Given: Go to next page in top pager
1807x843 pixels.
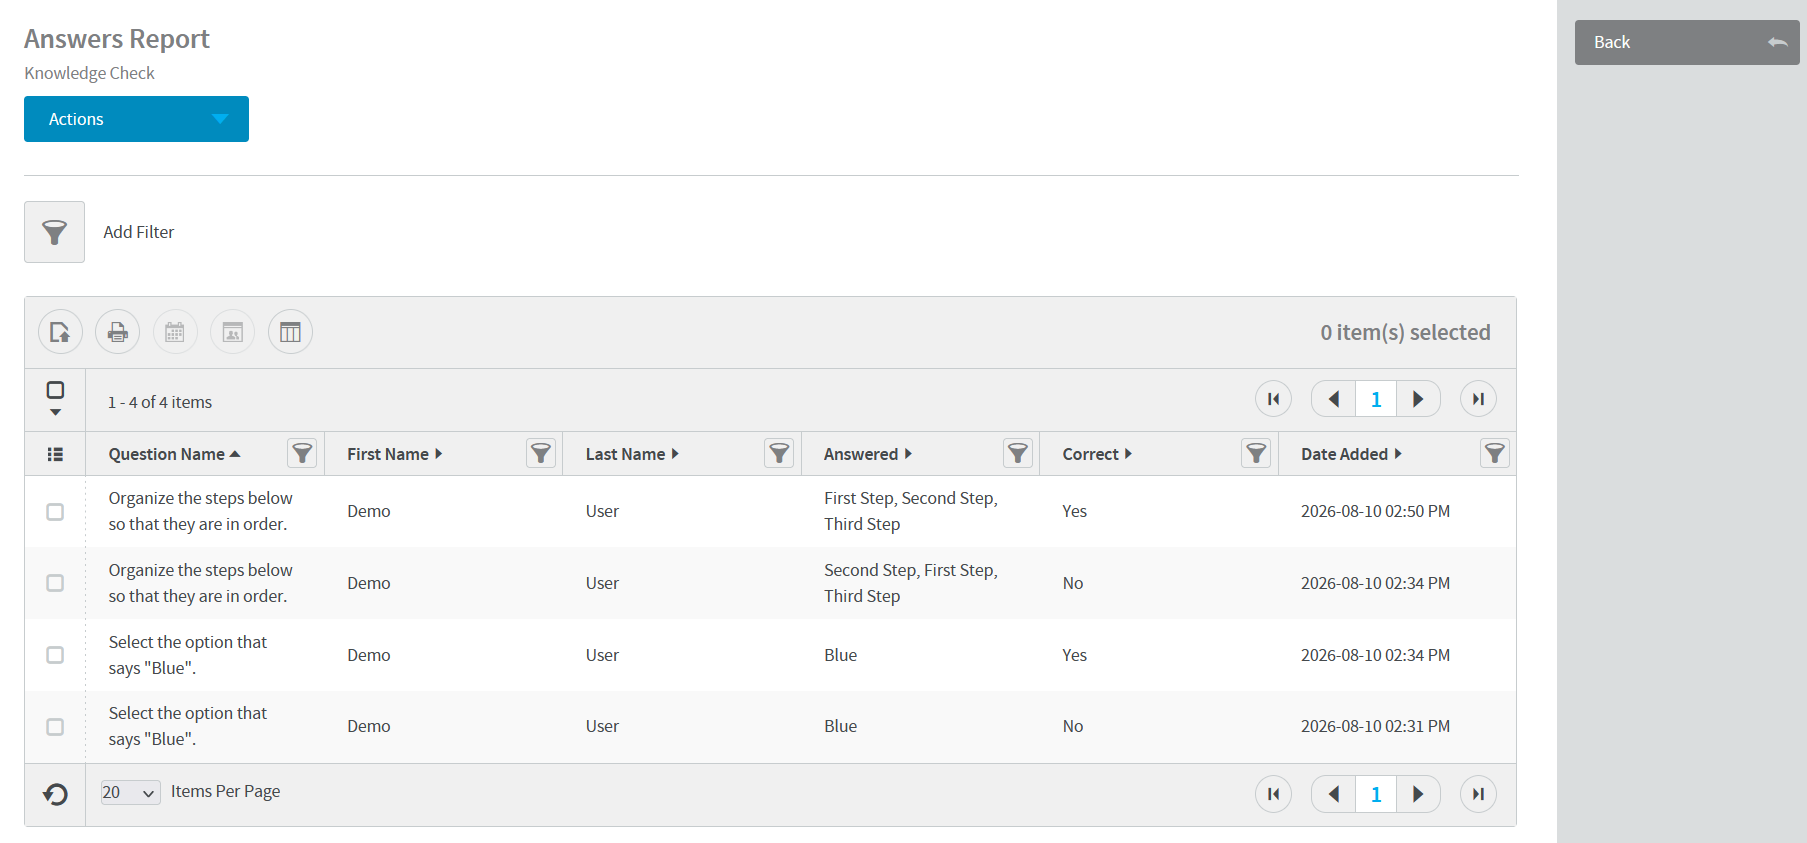Looking at the screenshot, I should point(1418,399).
